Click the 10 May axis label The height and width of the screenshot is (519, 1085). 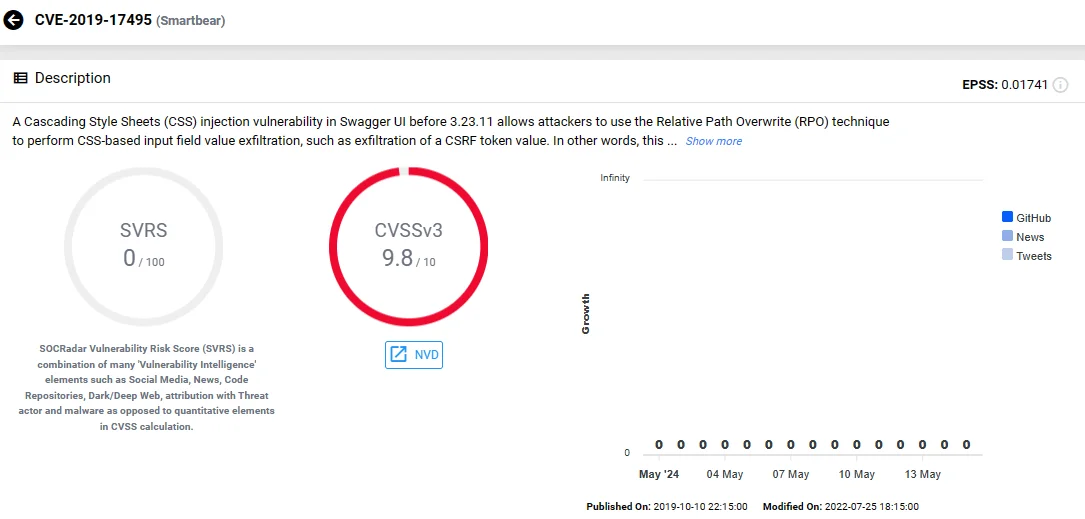pyautogui.click(x=857, y=475)
